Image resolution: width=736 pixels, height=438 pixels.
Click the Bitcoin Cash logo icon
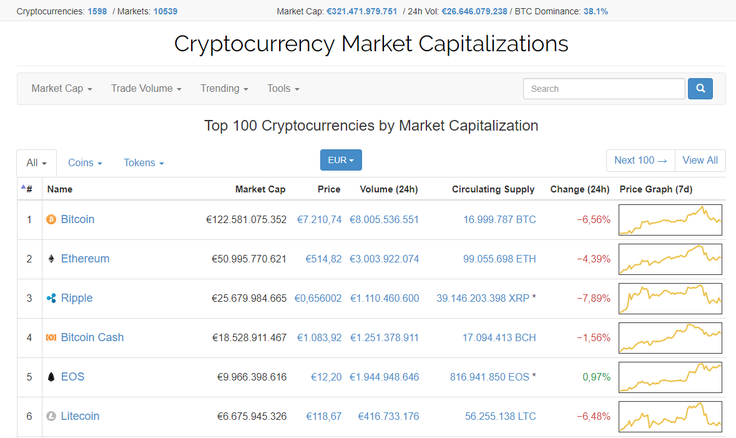(51, 338)
